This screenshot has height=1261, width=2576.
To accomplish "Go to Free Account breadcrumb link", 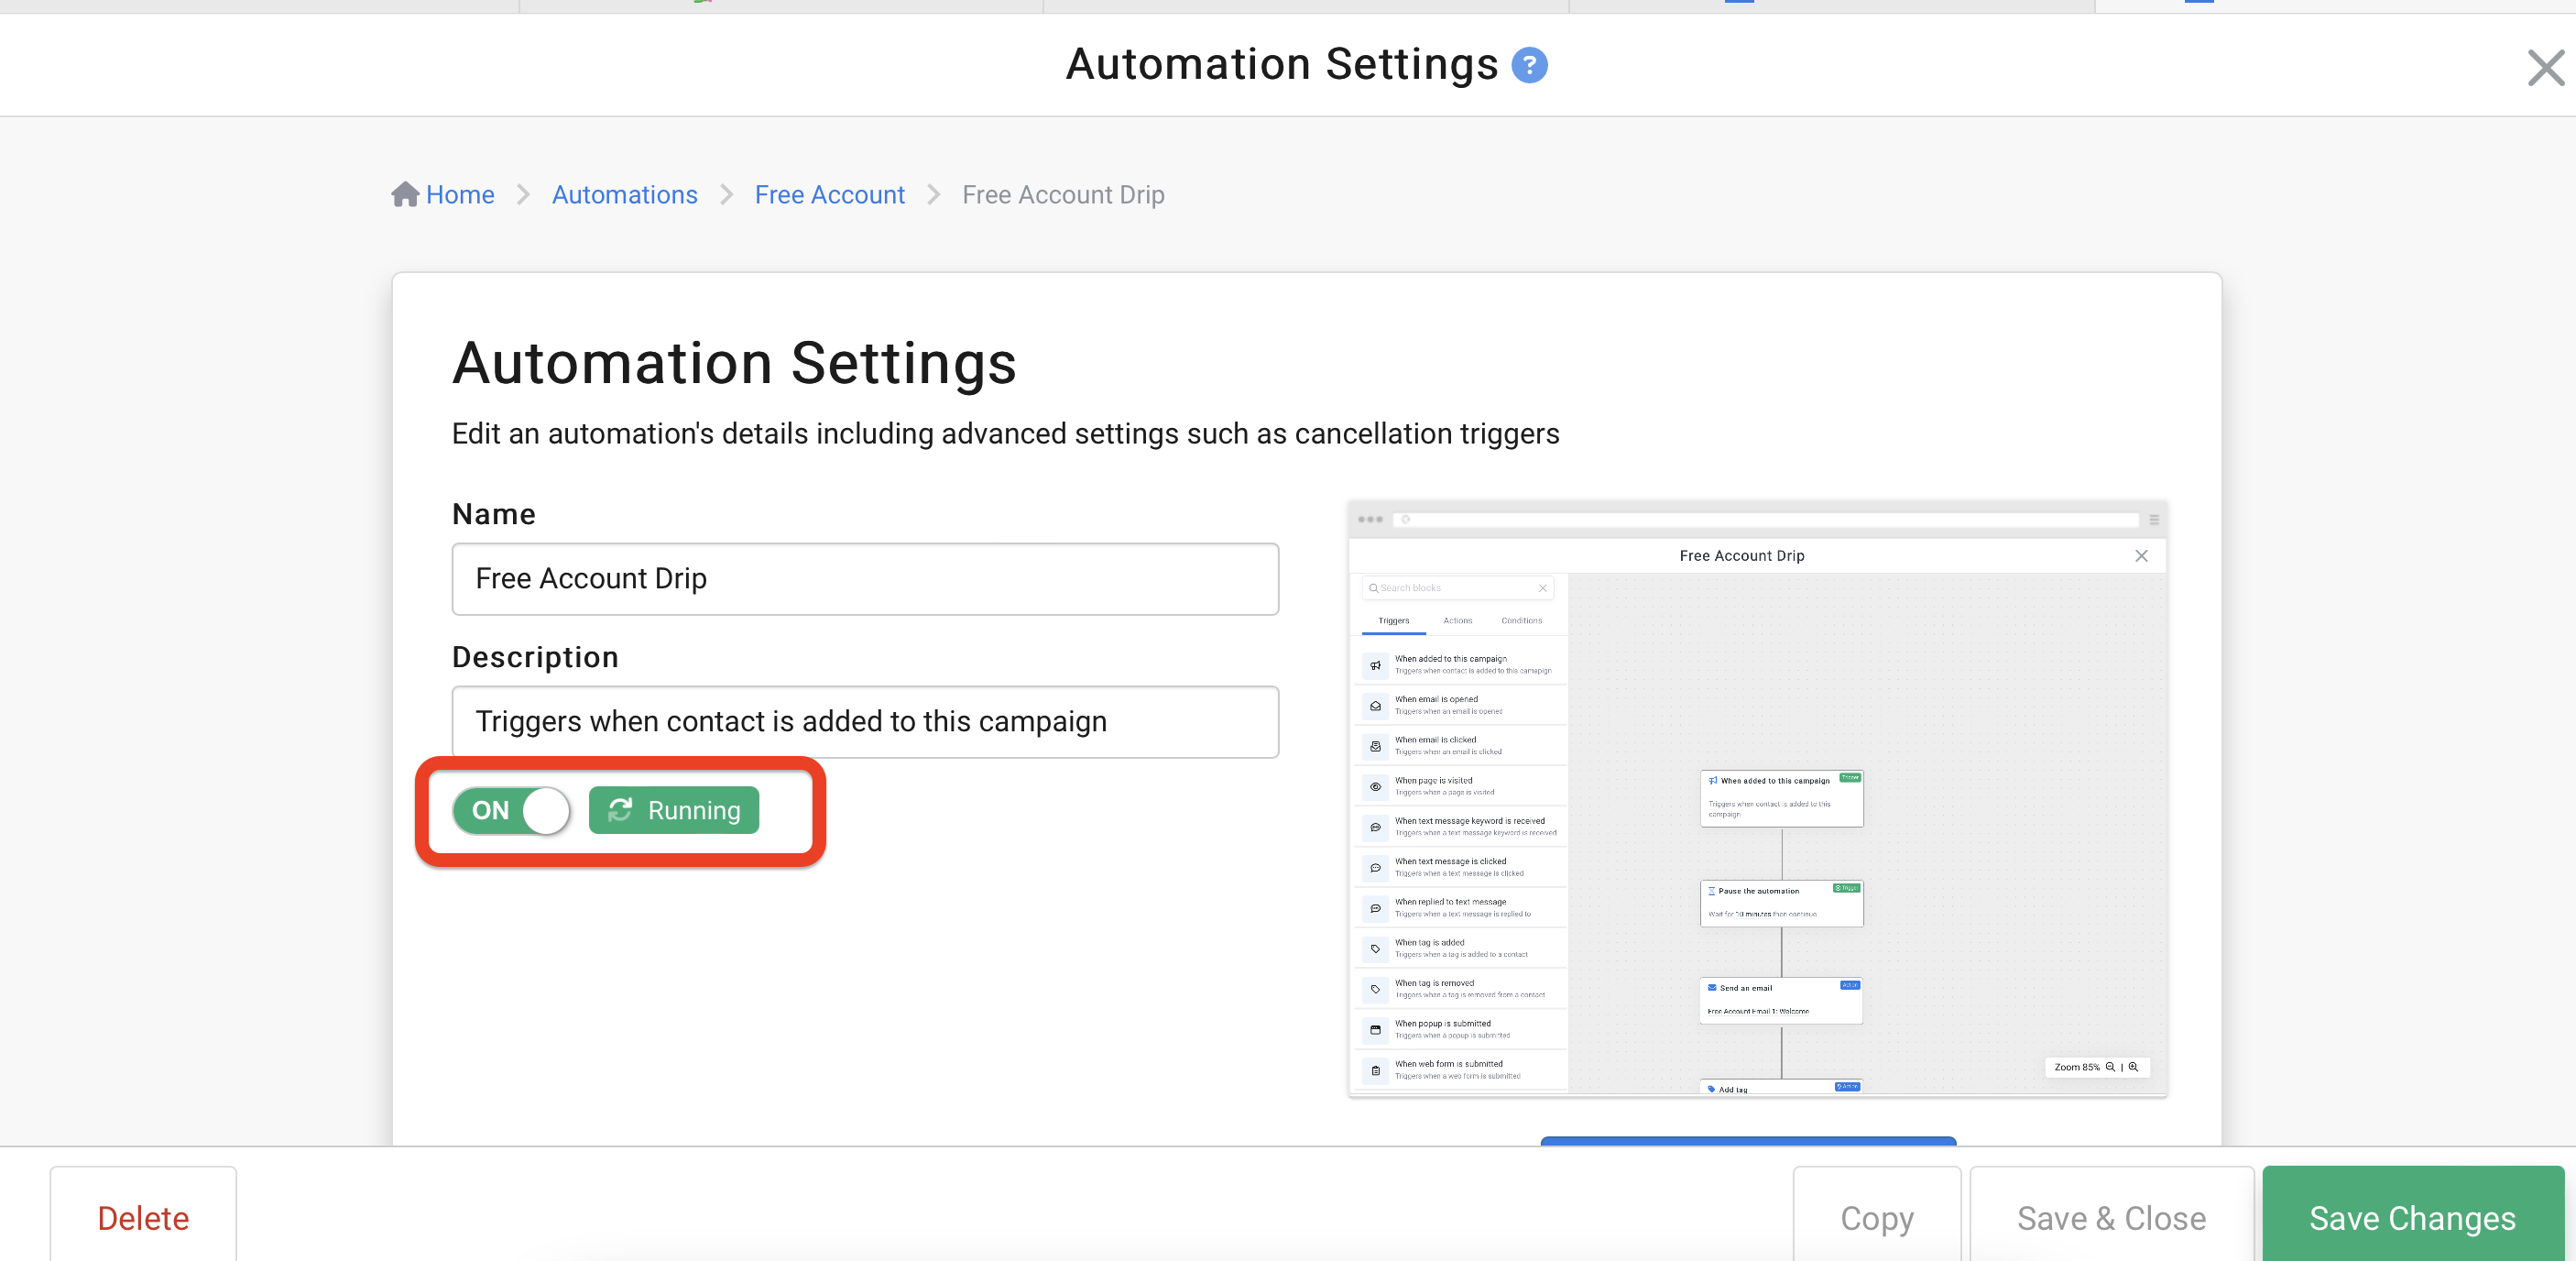I will point(829,194).
